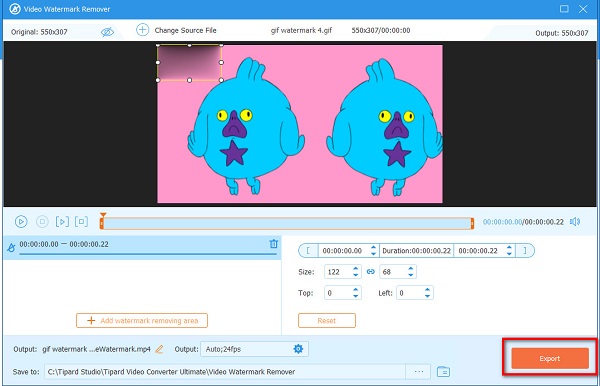Click the current time 00:00:00.00/00:00:00.22 readout
Viewport: 600px width, 386px height.
(x=523, y=222)
